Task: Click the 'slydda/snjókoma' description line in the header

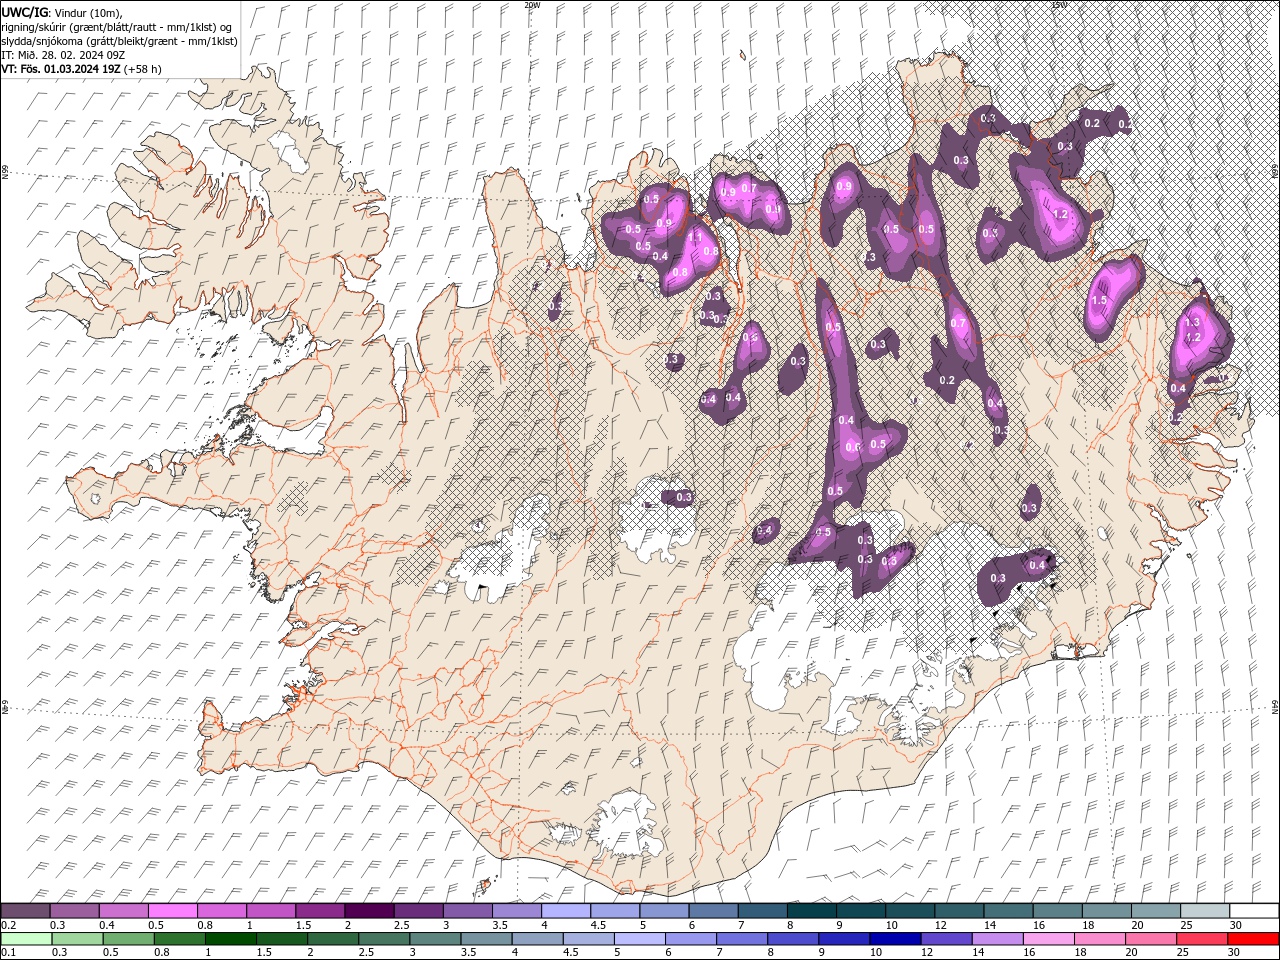Action: pyautogui.click(x=119, y=41)
